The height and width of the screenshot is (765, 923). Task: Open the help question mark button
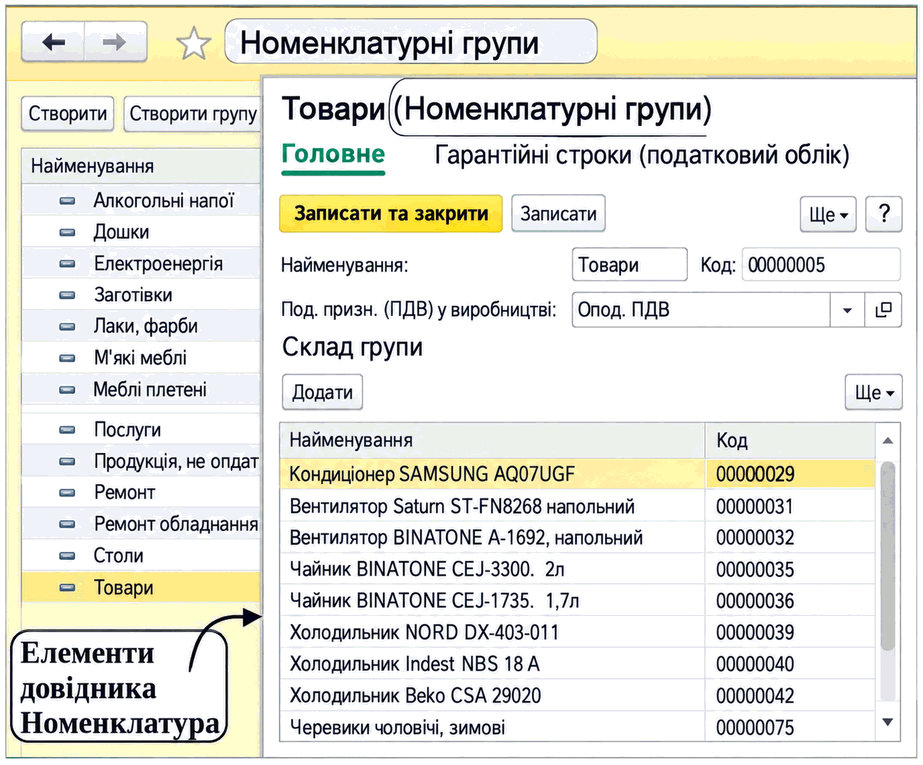884,214
